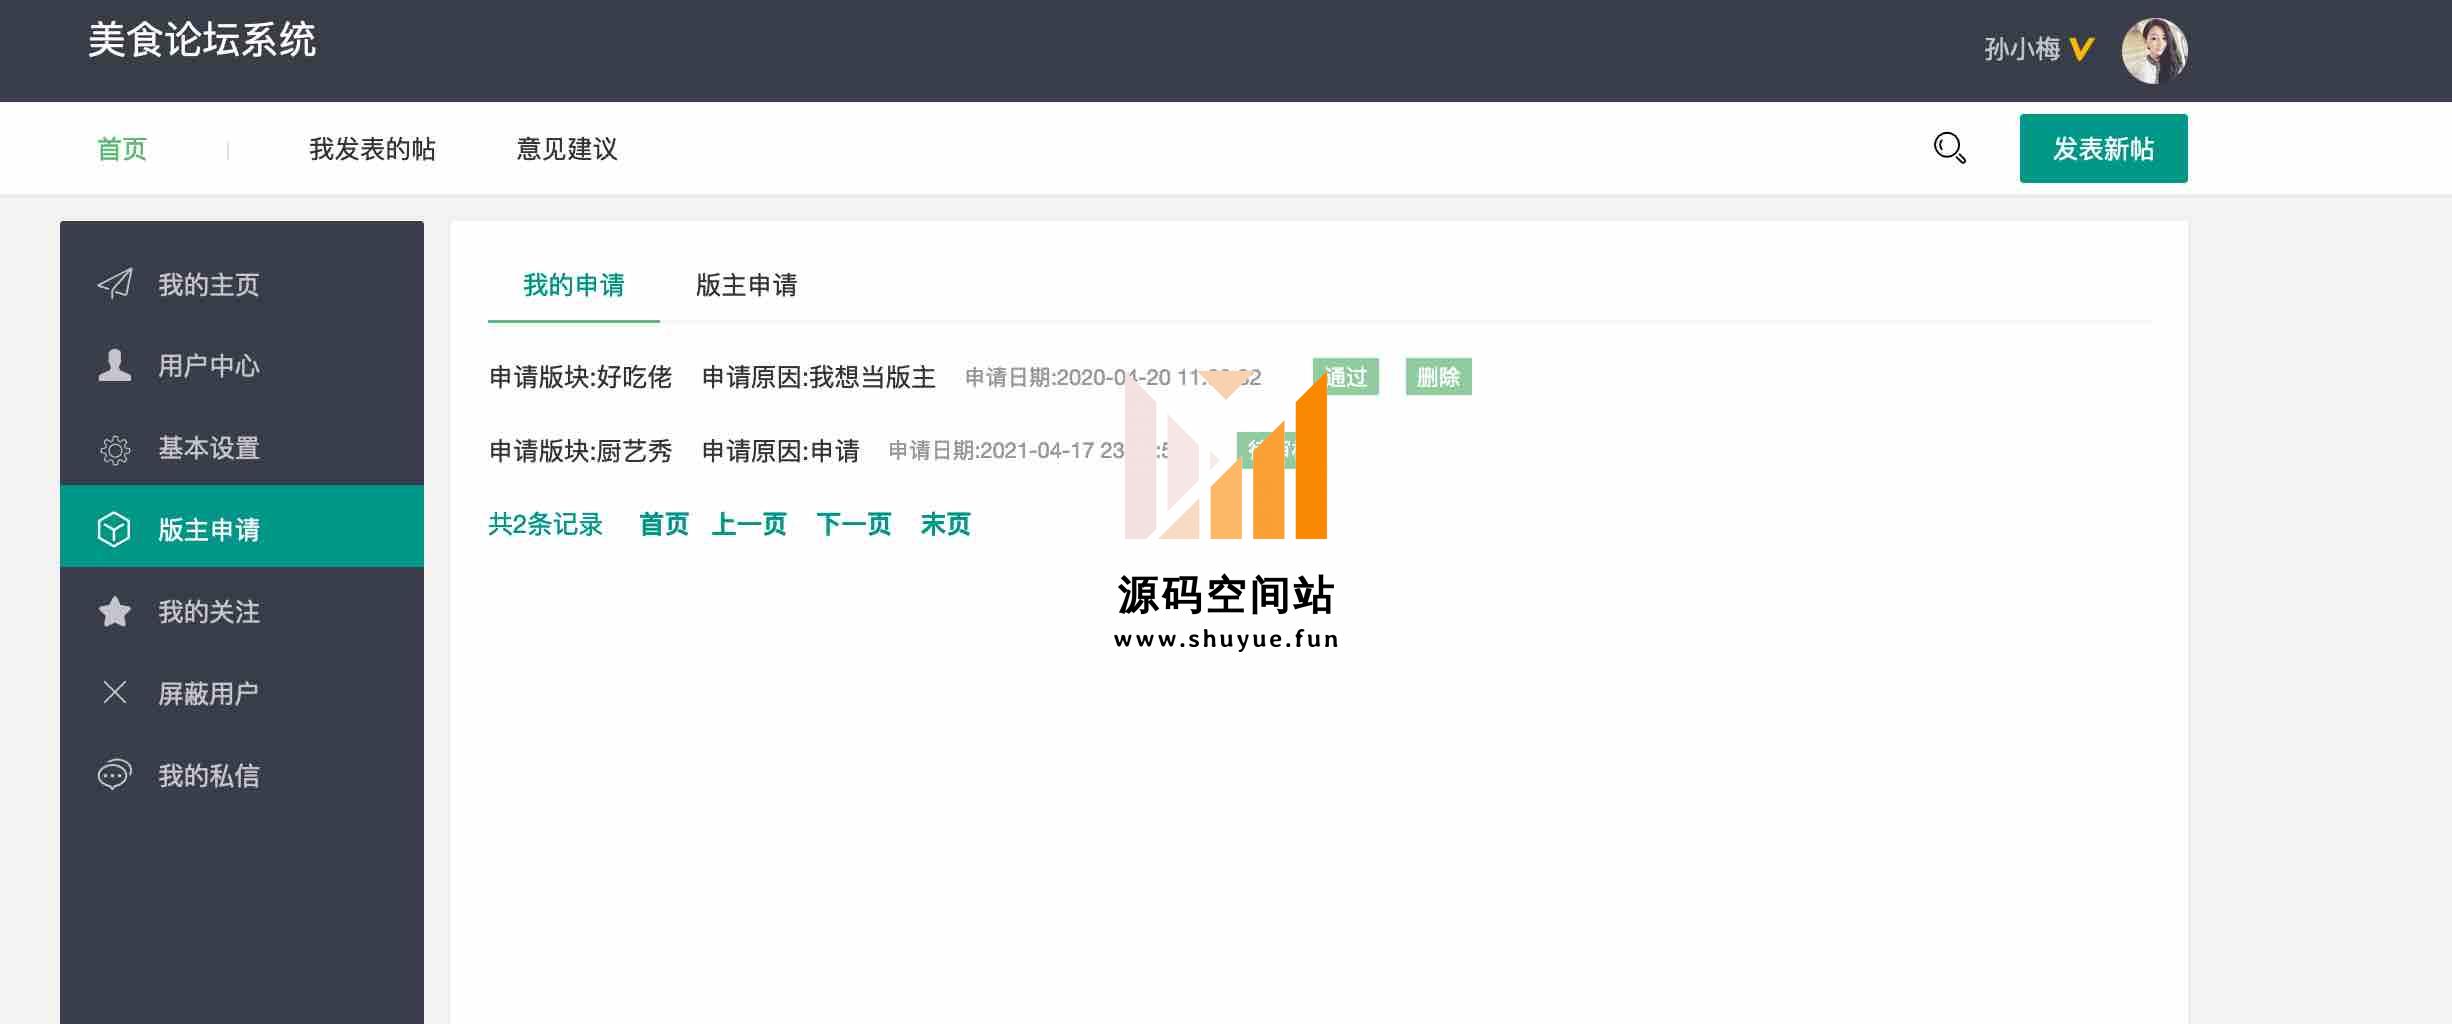
Task: Click the gear icon for 基本设置
Action: [115, 450]
